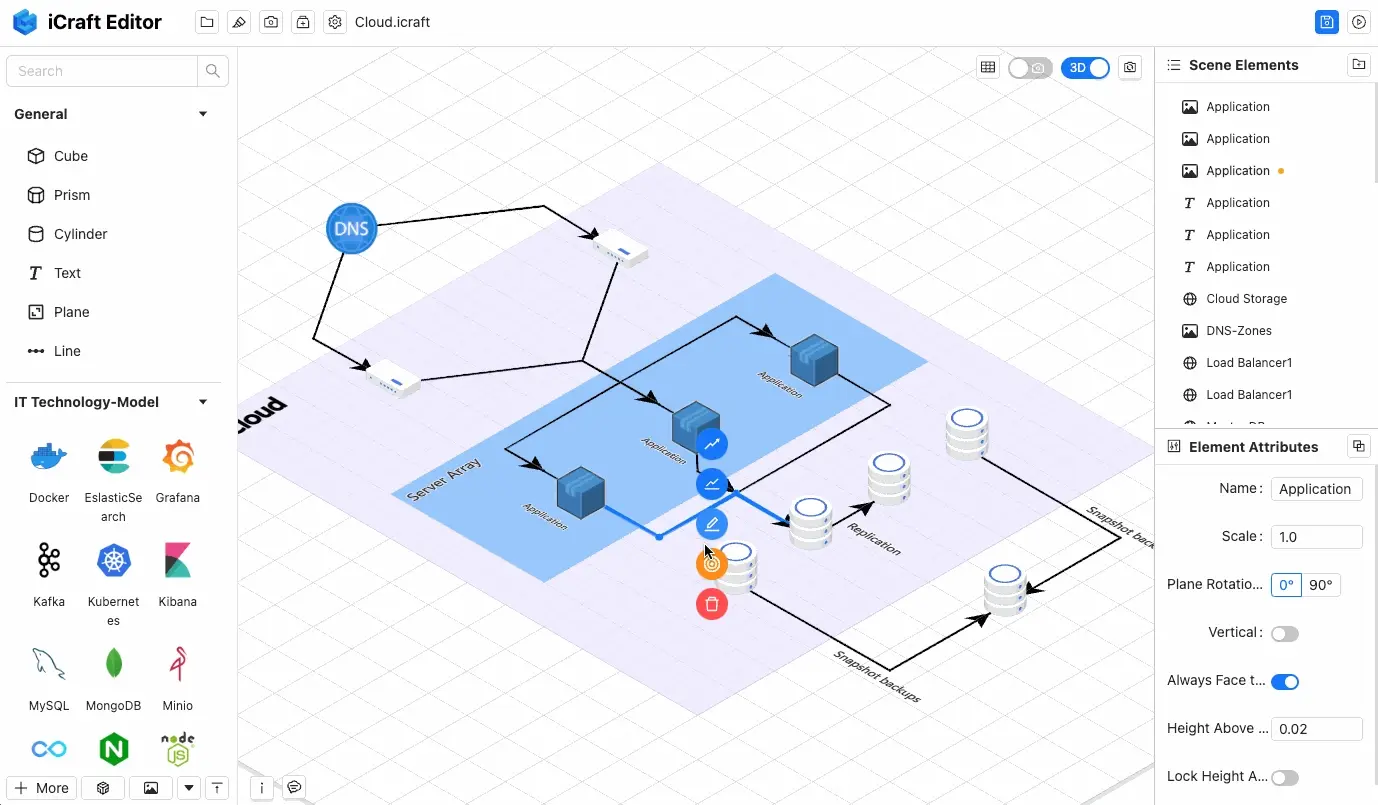This screenshot has width=1378, height=805.
Task: Disable the Always Face toggle
Action: [1284, 681]
